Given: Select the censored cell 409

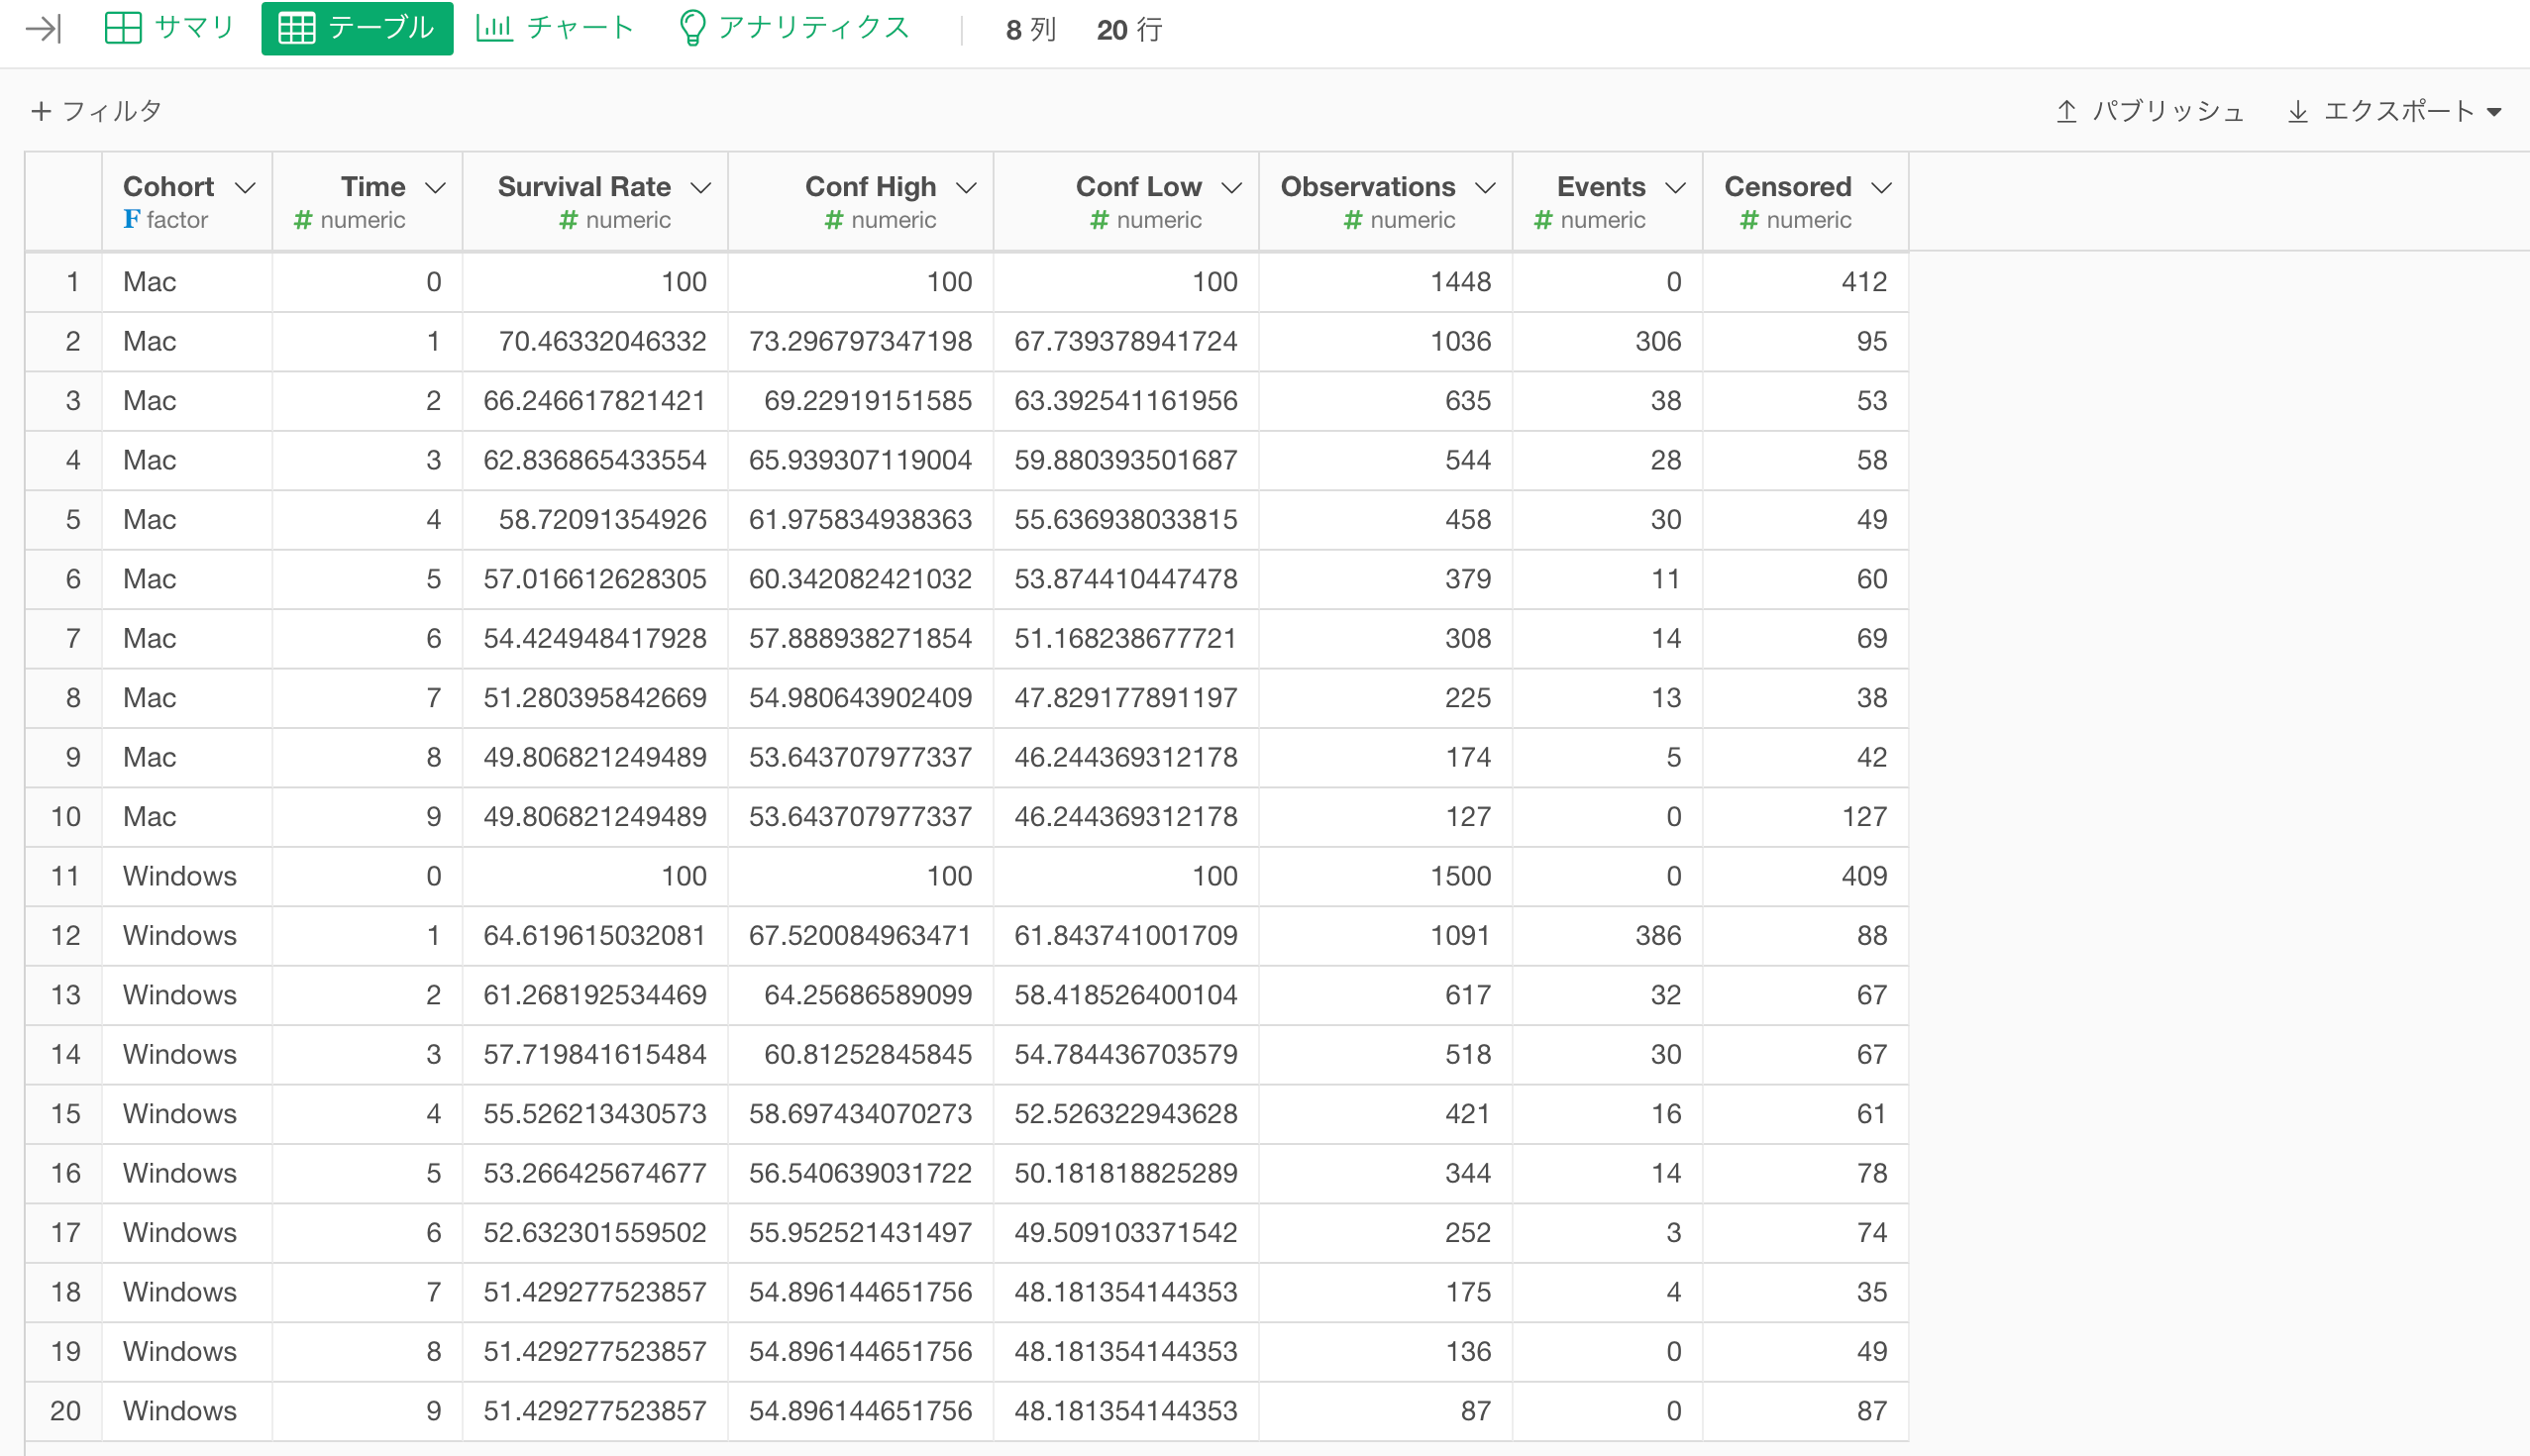Looking at the screenshot, I should pos(1805,876).
